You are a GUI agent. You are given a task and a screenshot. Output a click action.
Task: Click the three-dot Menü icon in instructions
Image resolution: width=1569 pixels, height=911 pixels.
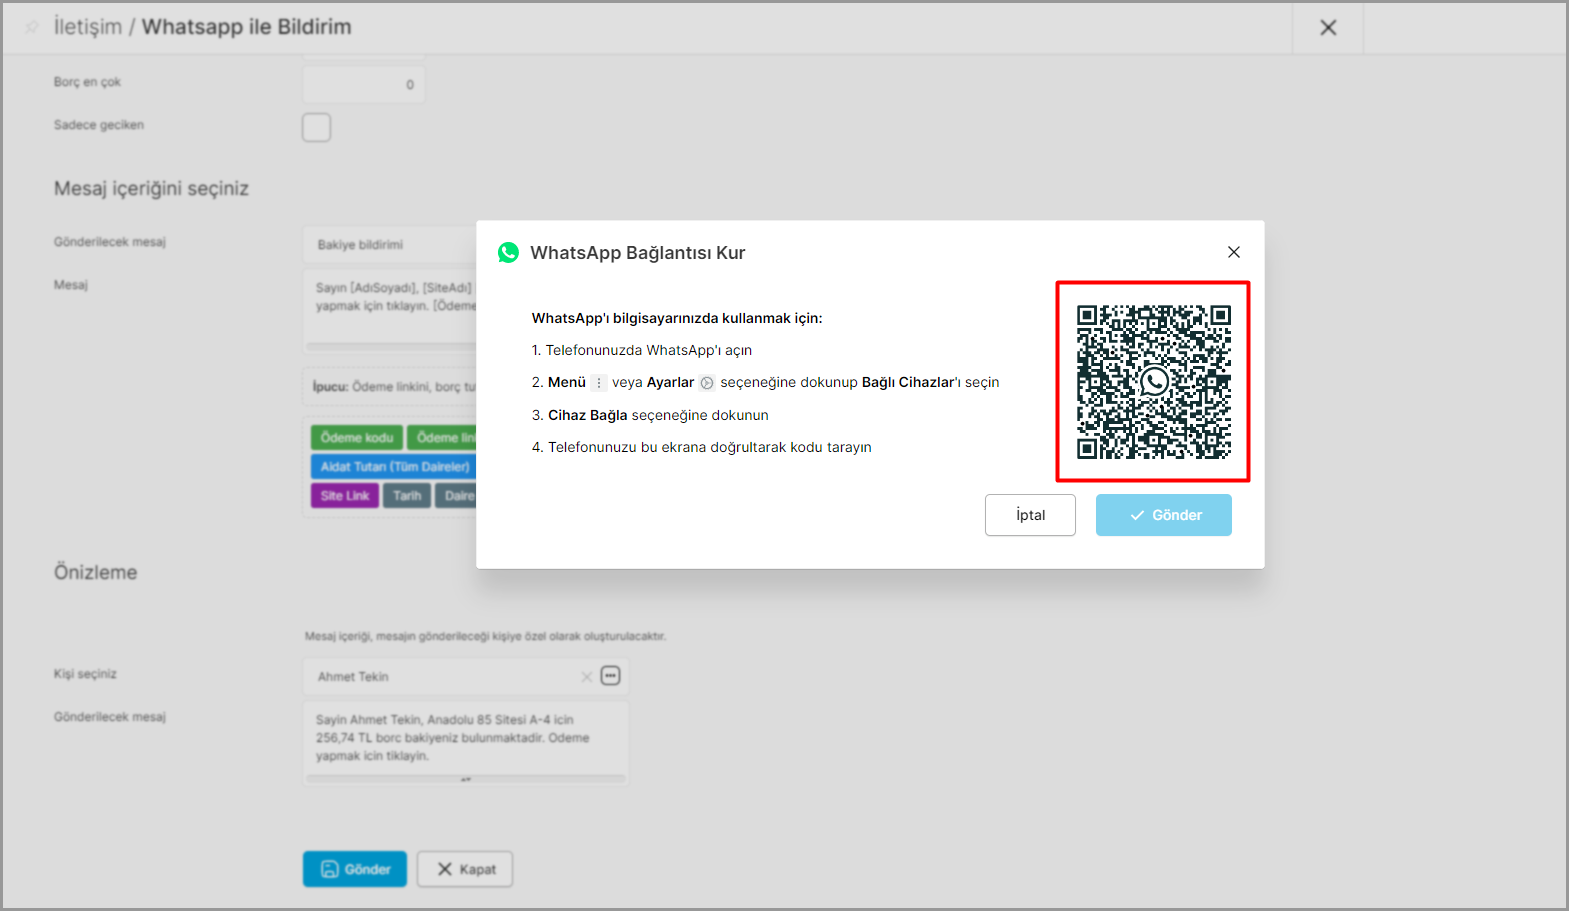click(x=599, y=383)
